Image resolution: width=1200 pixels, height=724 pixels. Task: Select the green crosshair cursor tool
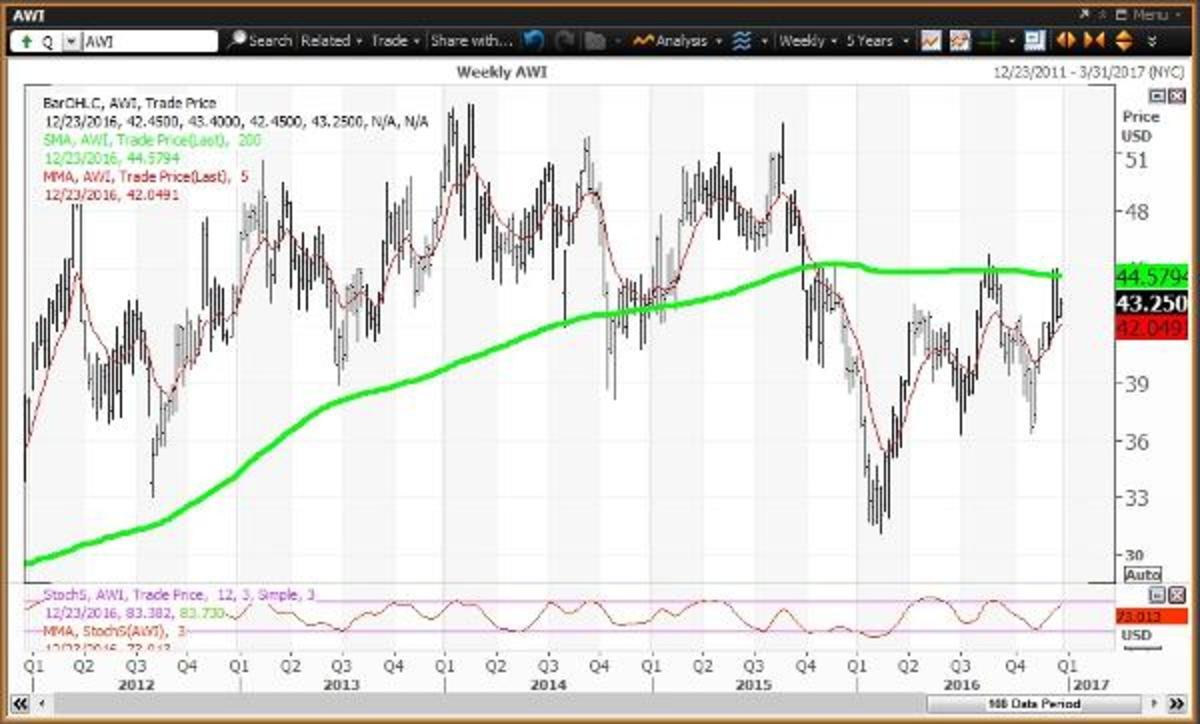(988, 41)
